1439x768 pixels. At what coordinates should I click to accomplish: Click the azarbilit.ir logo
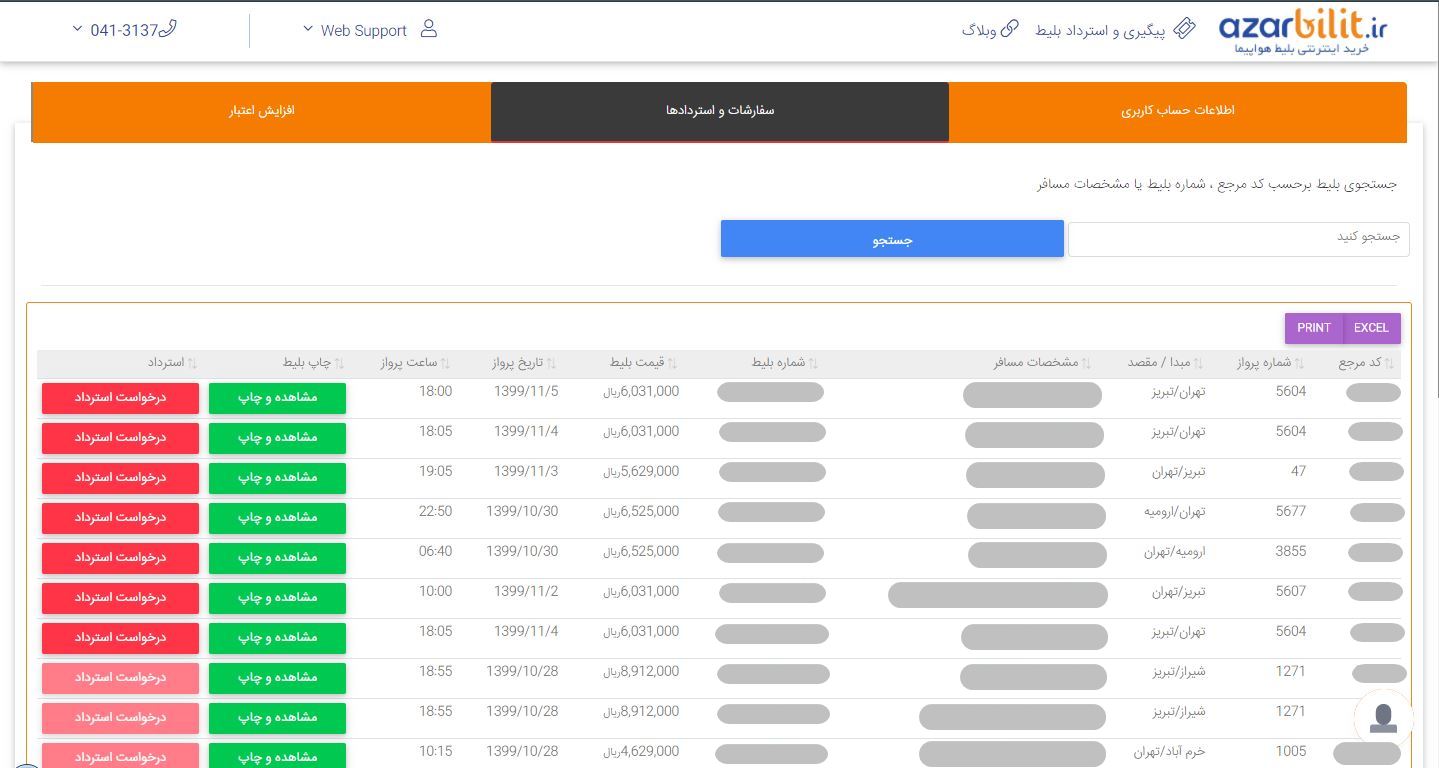pos(1302,32)
